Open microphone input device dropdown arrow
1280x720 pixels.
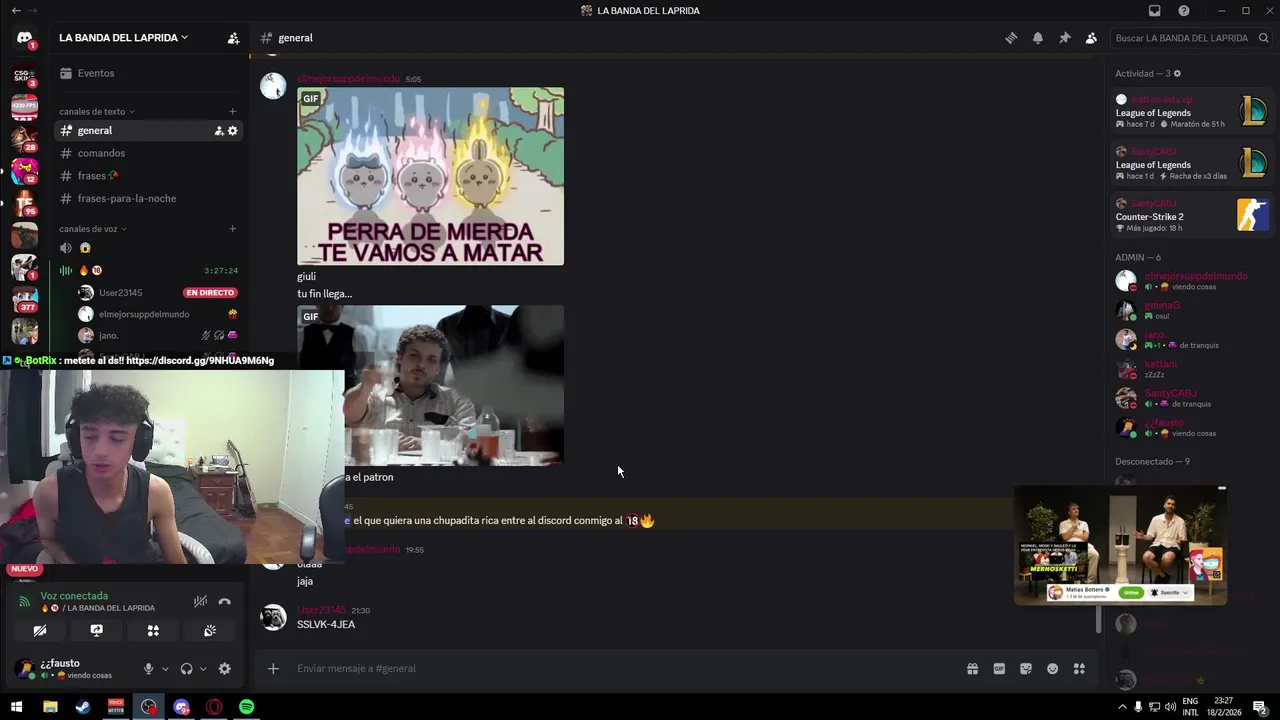165,669
